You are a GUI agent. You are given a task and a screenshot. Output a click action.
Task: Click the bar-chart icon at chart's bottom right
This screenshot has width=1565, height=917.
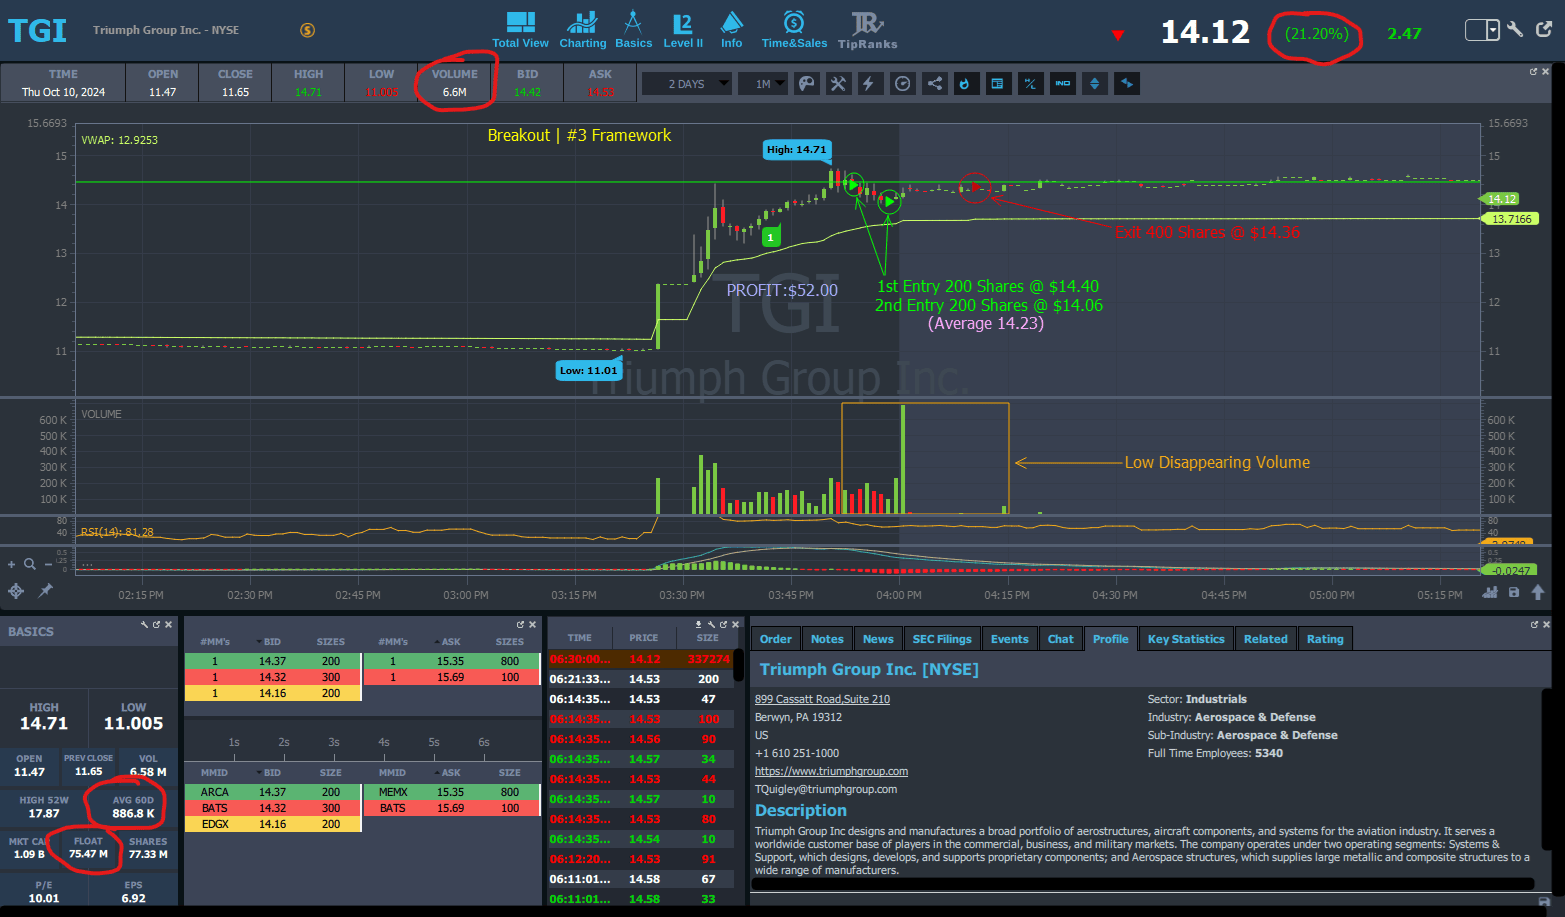pyautogui.click(x=1490, y=592)
